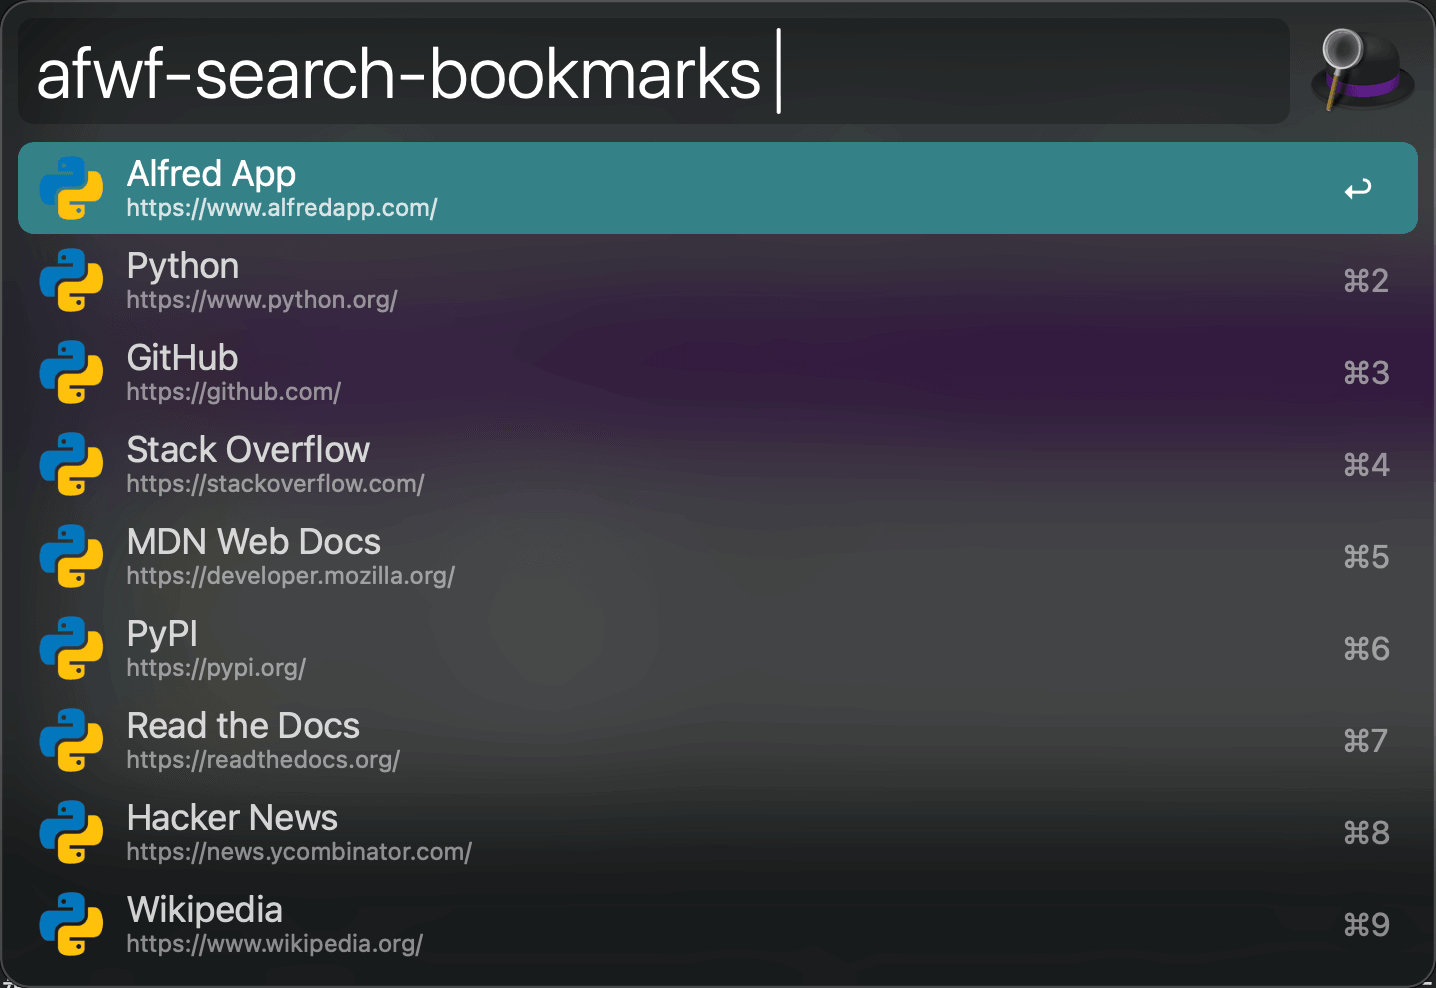Click the Python icon beside PyPI
This screenshot has width=1436, height=988.
pyautogui.click(x=71, y=648)
